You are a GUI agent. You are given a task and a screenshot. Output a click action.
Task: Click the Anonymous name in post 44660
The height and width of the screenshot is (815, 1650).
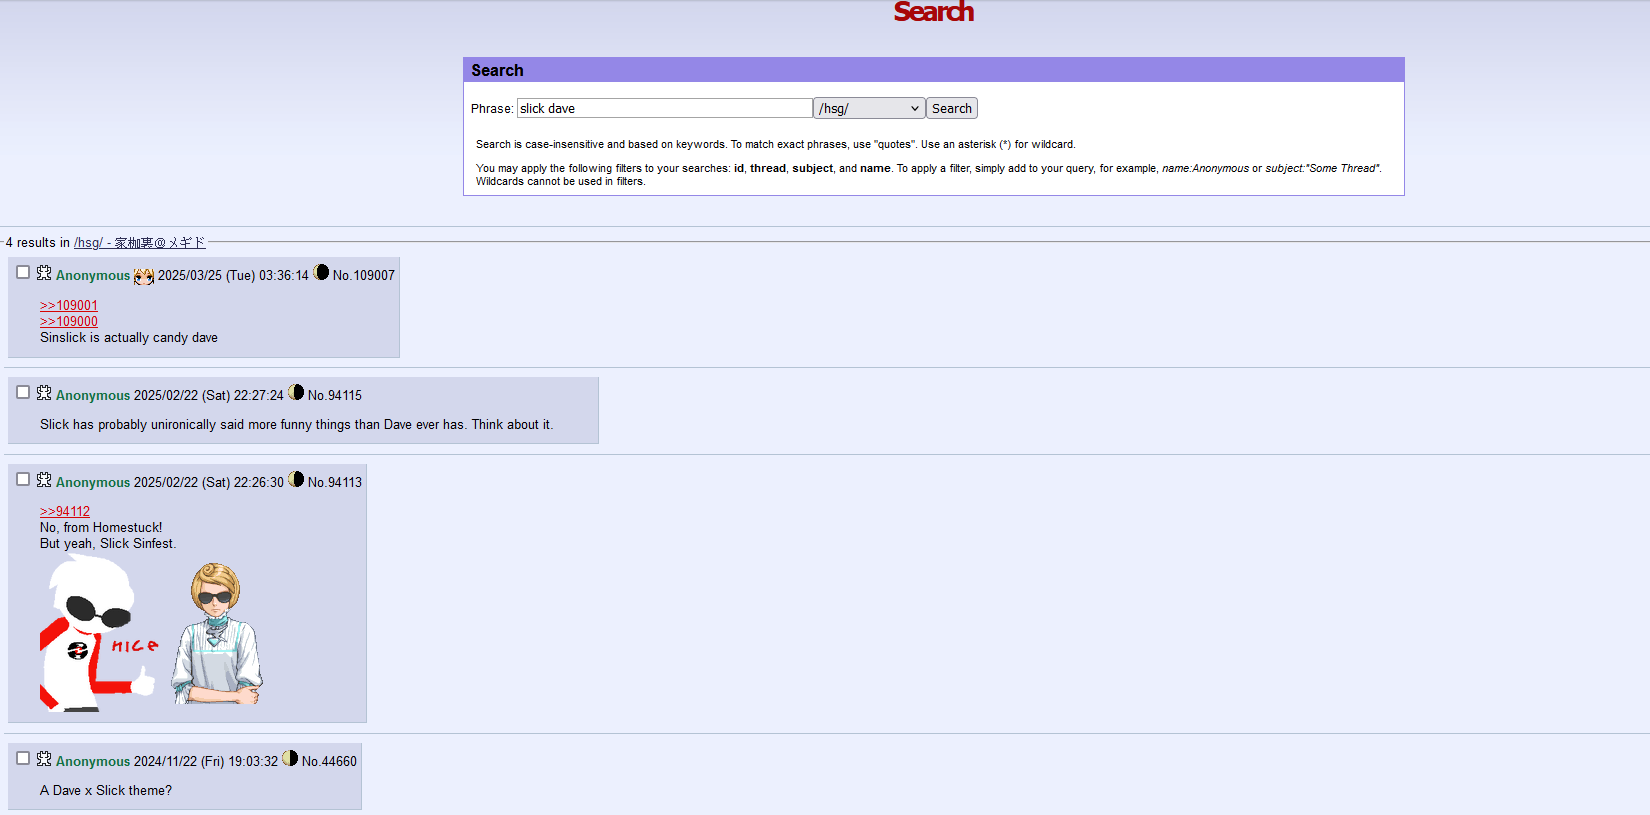[x=93, y=761]
